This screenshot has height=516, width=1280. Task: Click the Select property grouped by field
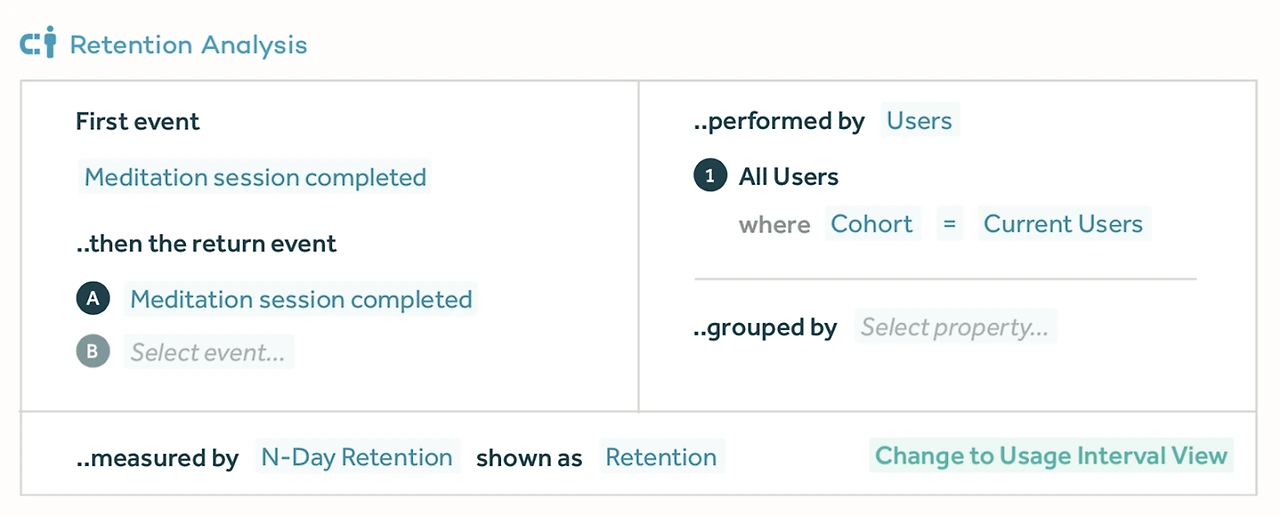click(954, 327)
